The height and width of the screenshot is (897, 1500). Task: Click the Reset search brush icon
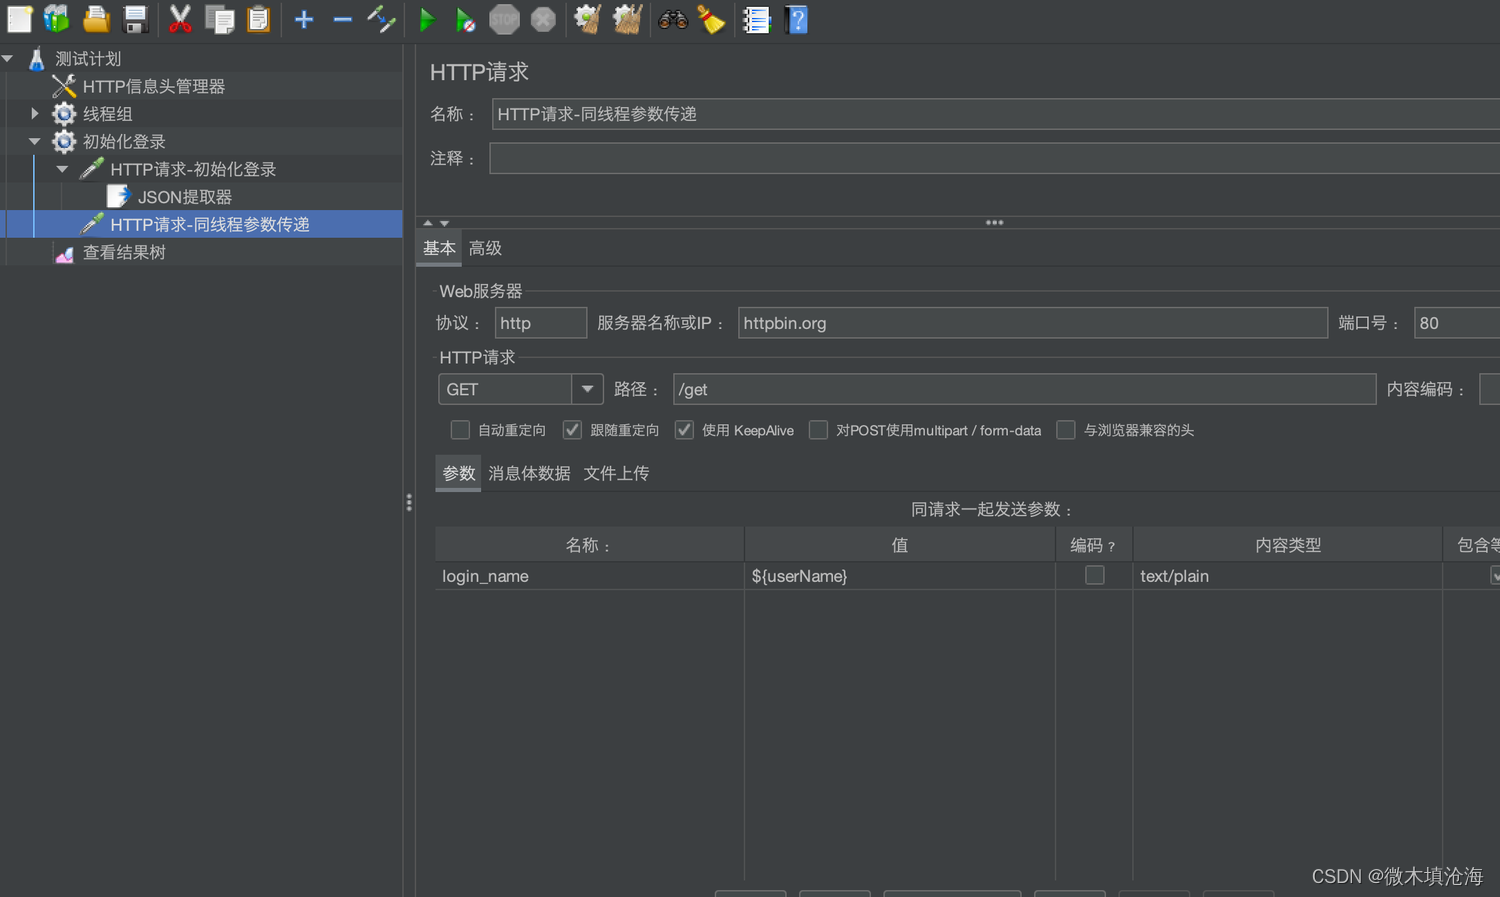point(711,19)
